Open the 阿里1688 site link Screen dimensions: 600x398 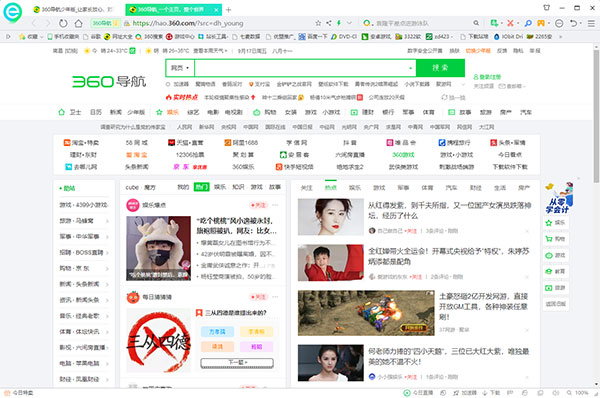(241, 142)
